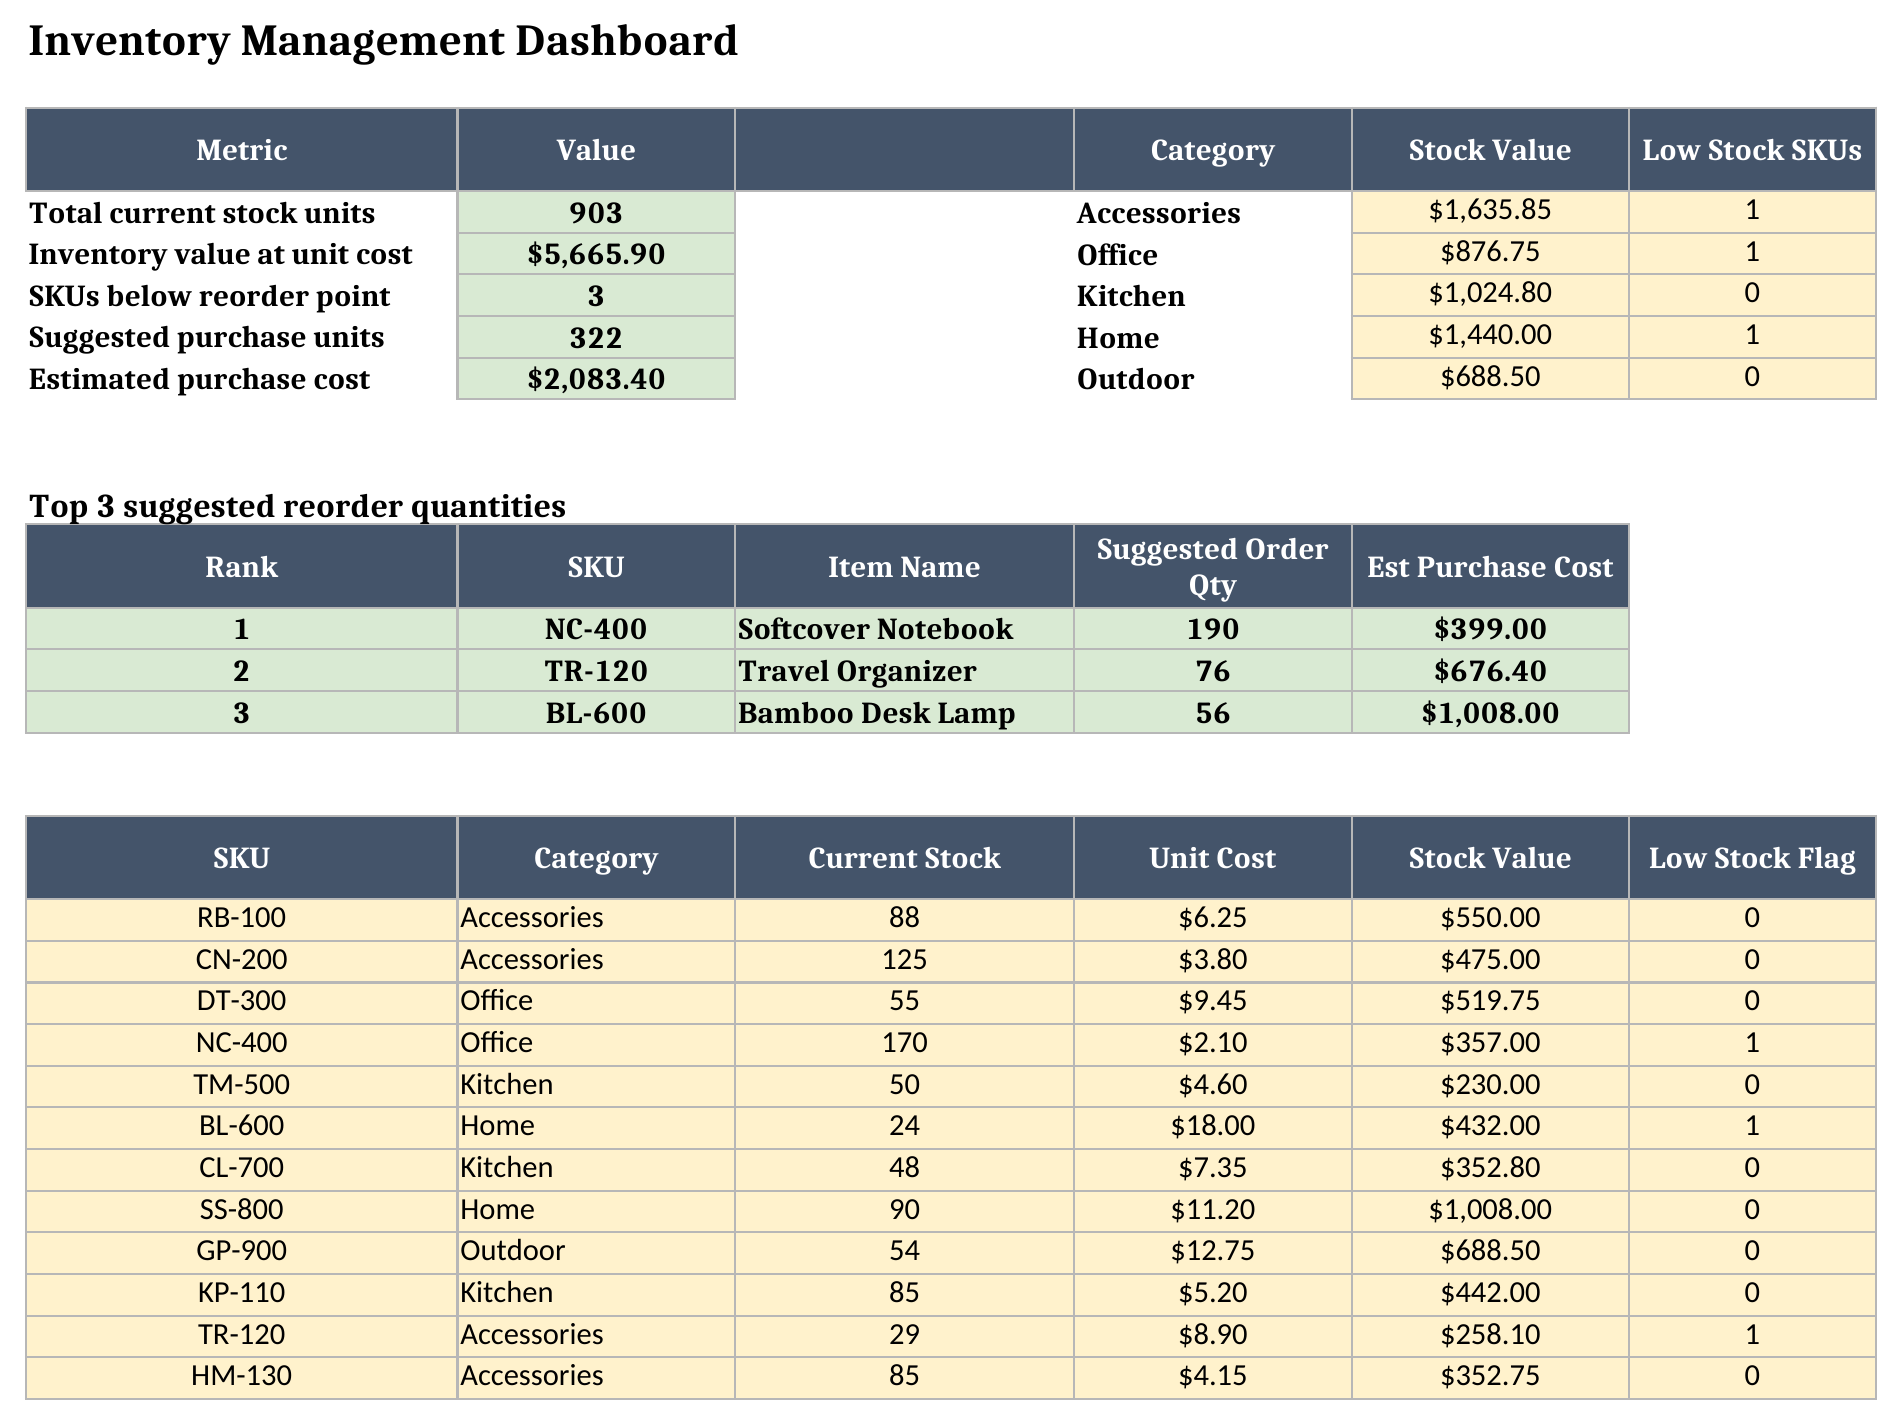Select the DT-300 SKU cell
Image resolution: width=1901 pixels, height=1424 pixels.
pos(241,1001)
